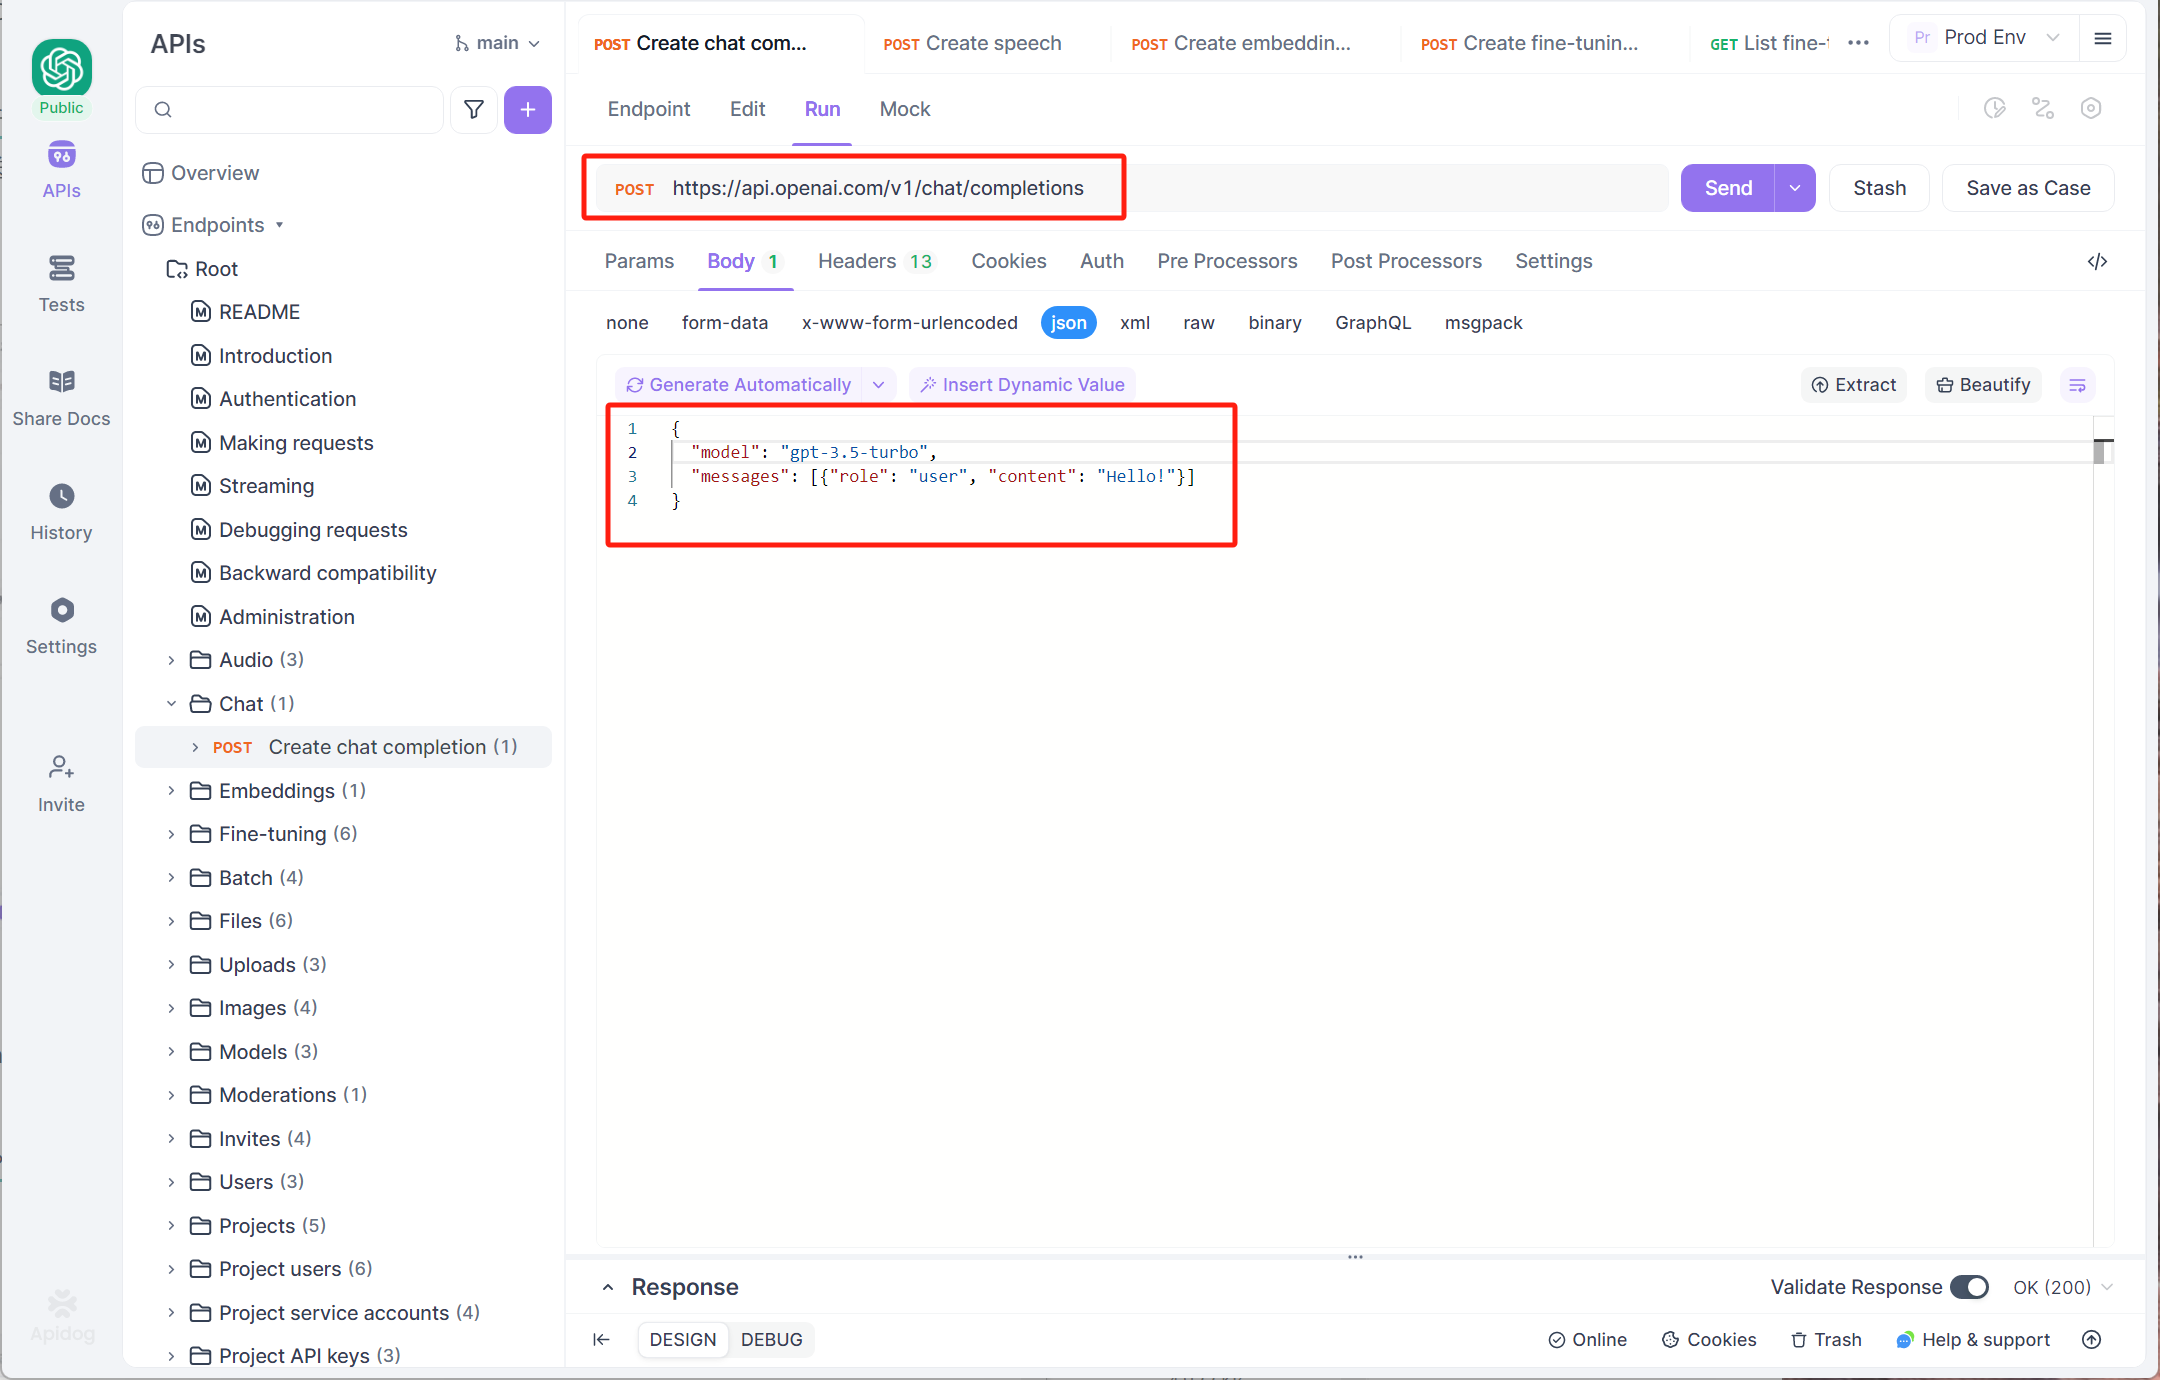Collapse the Chat folder
This screenshot has width=2160, height=1380.
tap(171, 704)
